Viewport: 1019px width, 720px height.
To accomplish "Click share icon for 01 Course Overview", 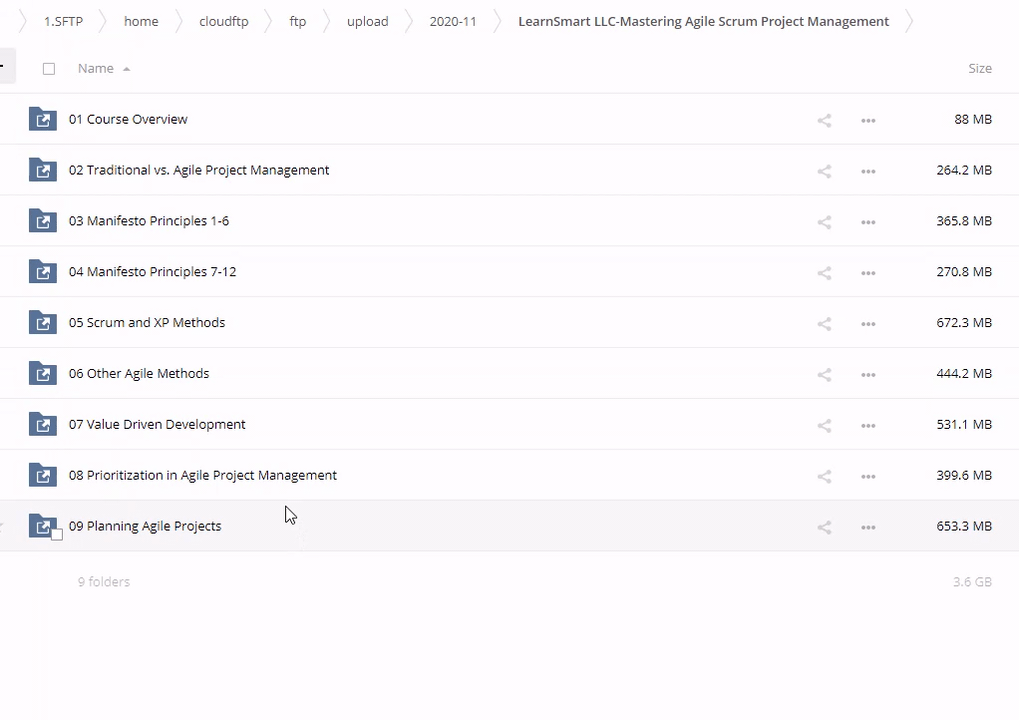I will click(824, 120).
